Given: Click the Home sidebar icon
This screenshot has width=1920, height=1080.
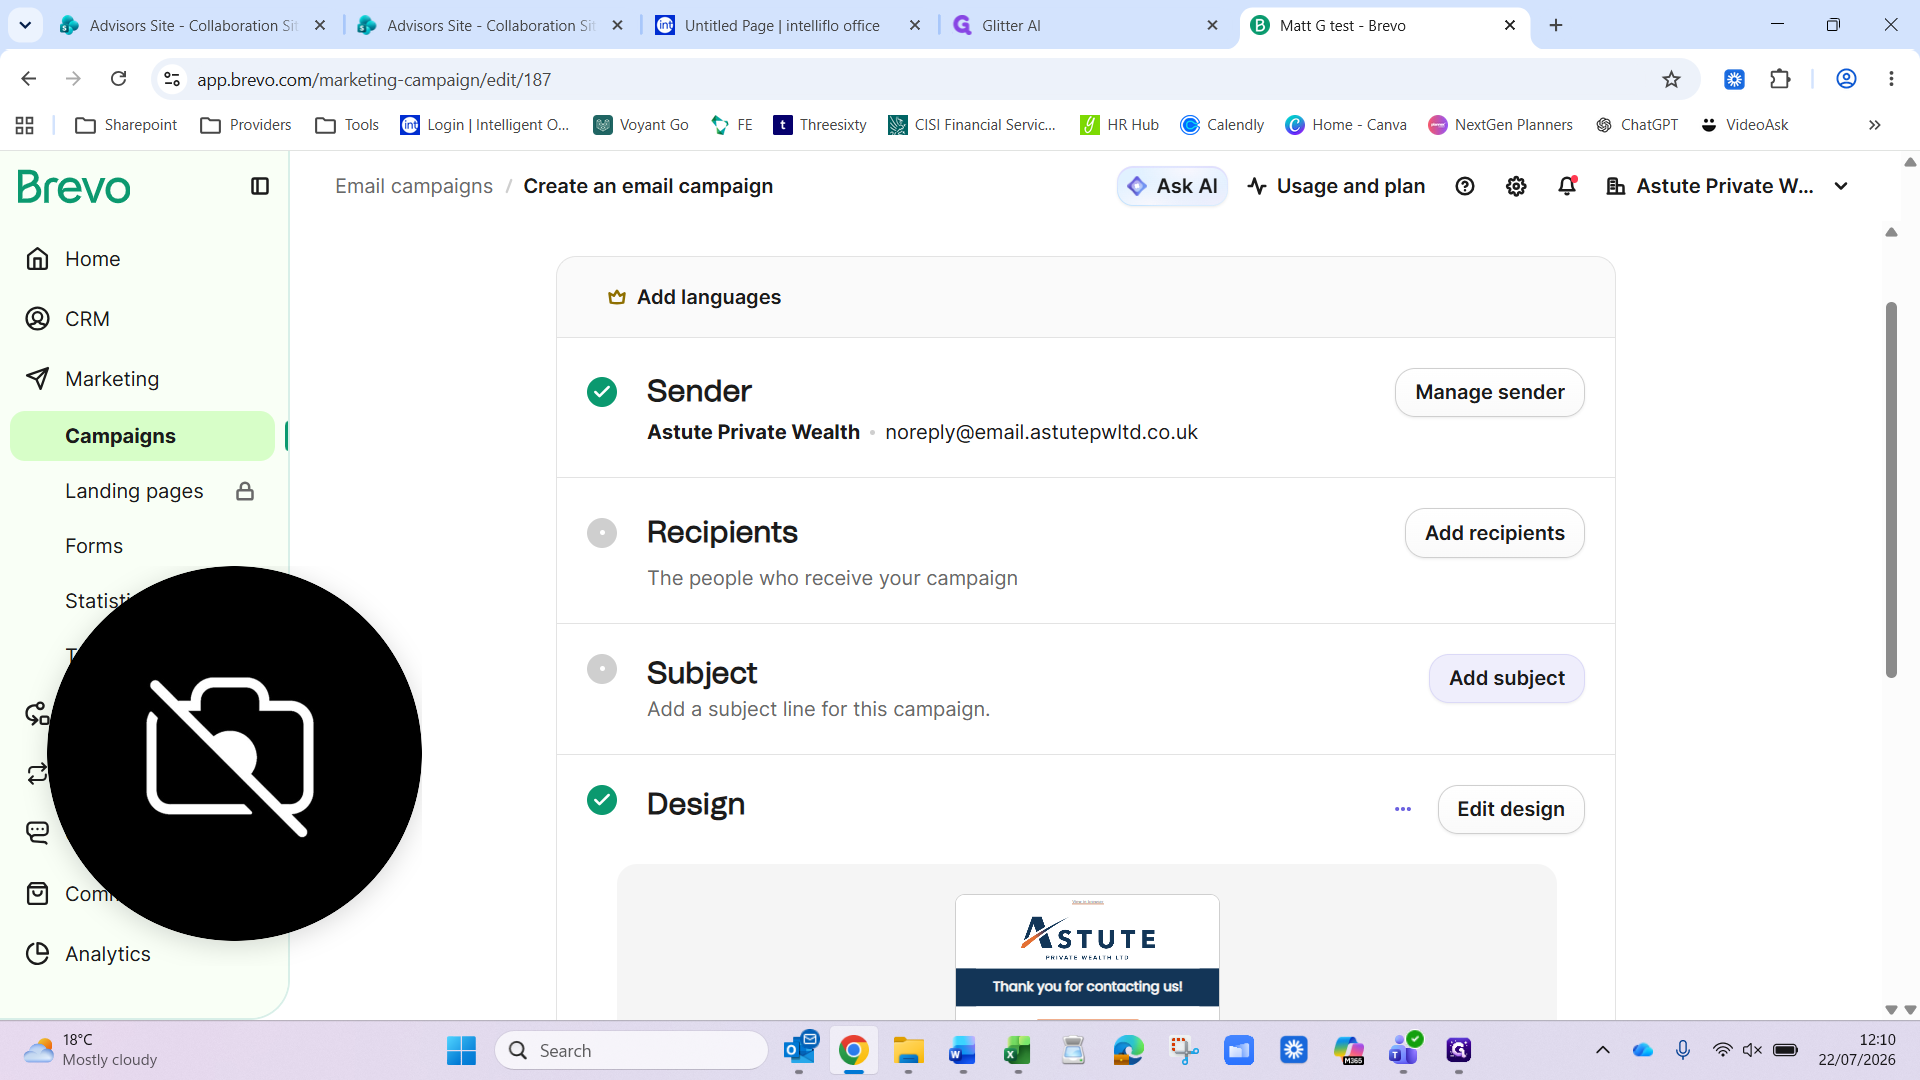Looking at the screenshot, I should tap(37, 259).
